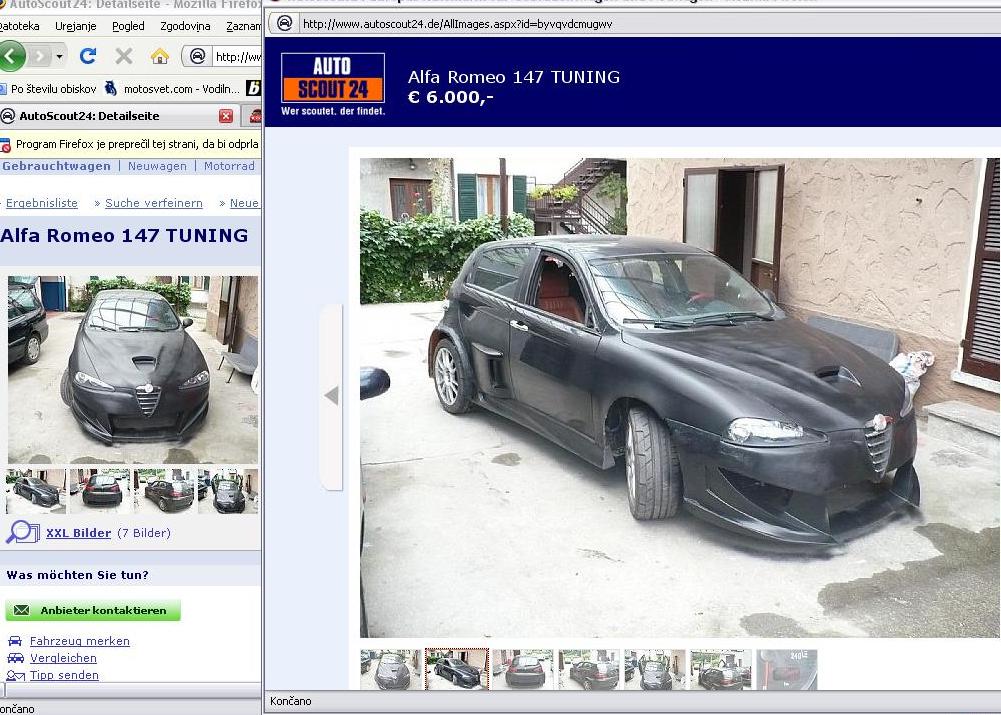This screenshot has width=1001, height=715.
Task: Click the Stop loading X icon
Action: (124, 56)
